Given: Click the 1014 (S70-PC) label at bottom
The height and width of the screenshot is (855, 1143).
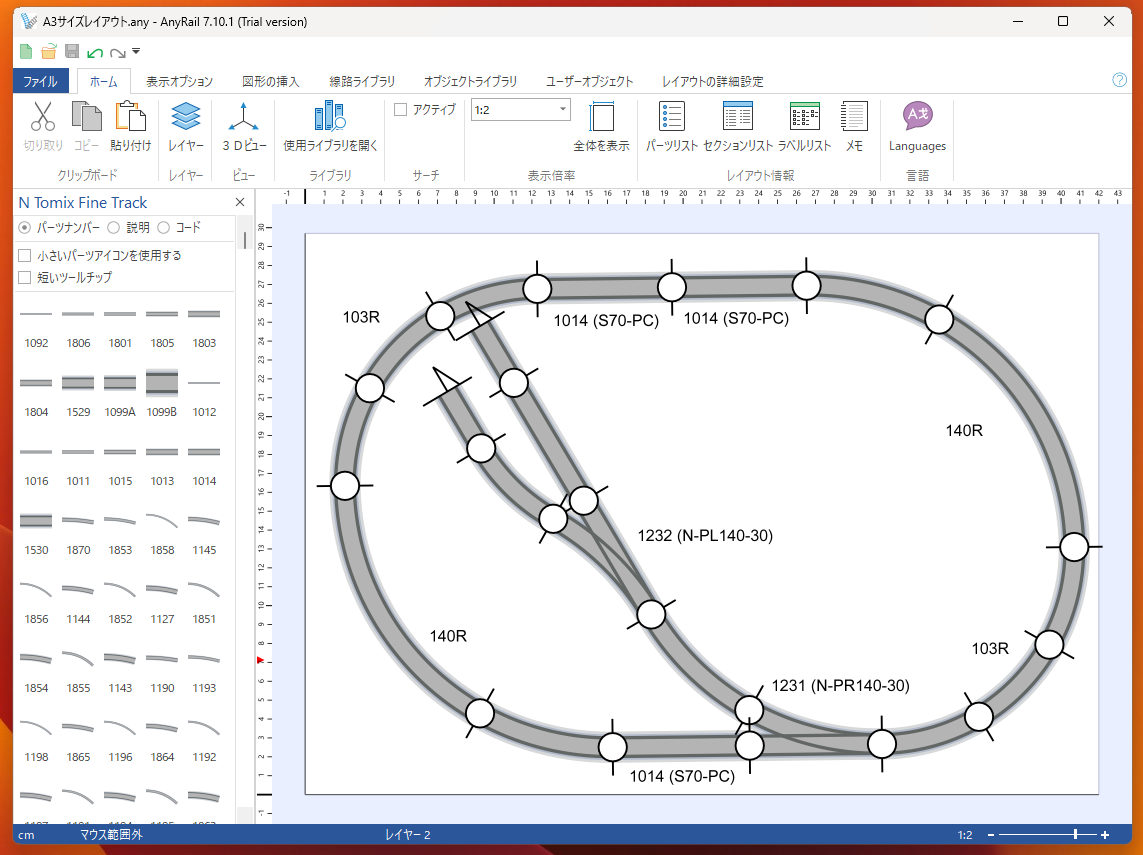Looking at the screenshot, I should pos(682,776).
